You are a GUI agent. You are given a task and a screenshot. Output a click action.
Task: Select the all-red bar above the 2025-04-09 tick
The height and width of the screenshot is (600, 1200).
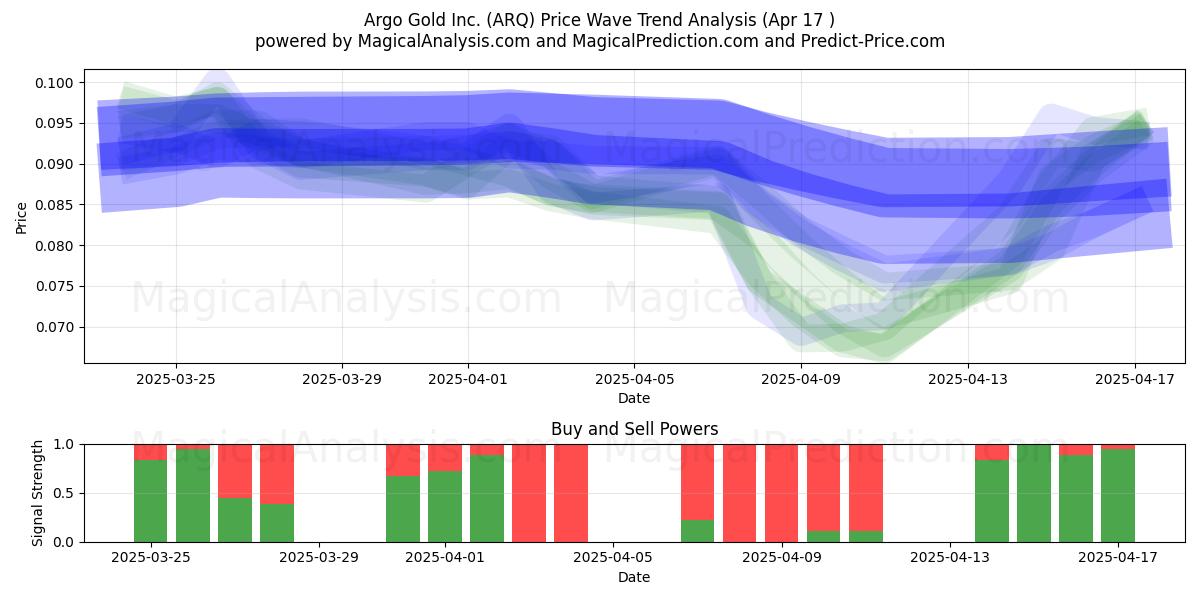pos(781,493)
